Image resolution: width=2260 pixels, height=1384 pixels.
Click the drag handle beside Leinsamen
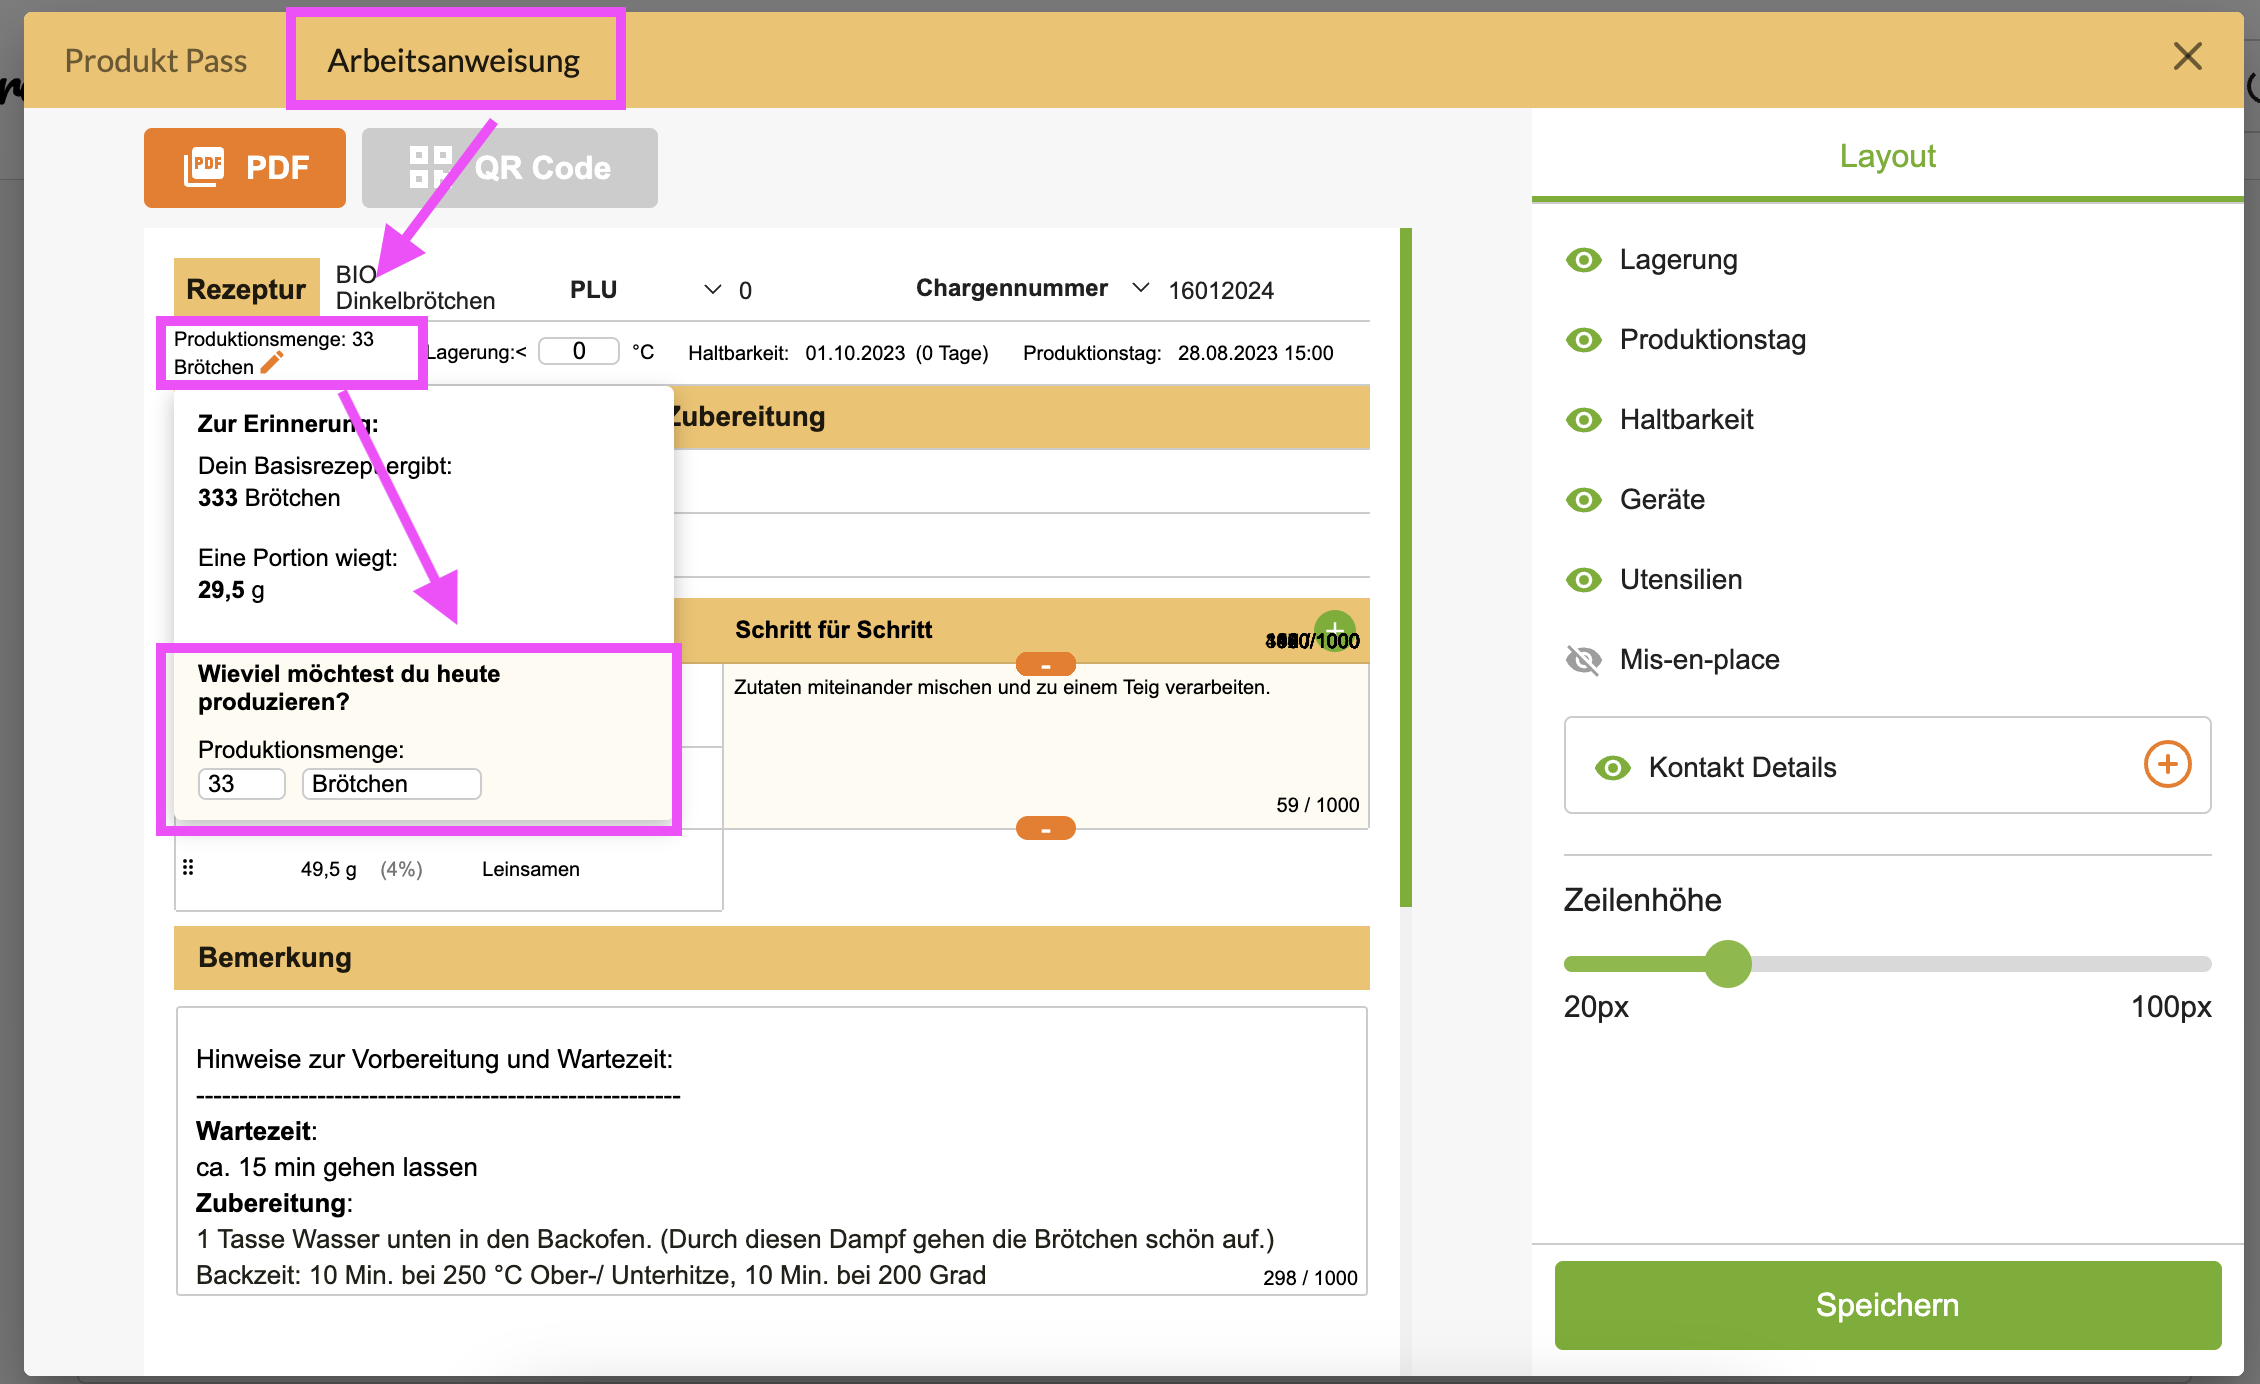point(188,867)
